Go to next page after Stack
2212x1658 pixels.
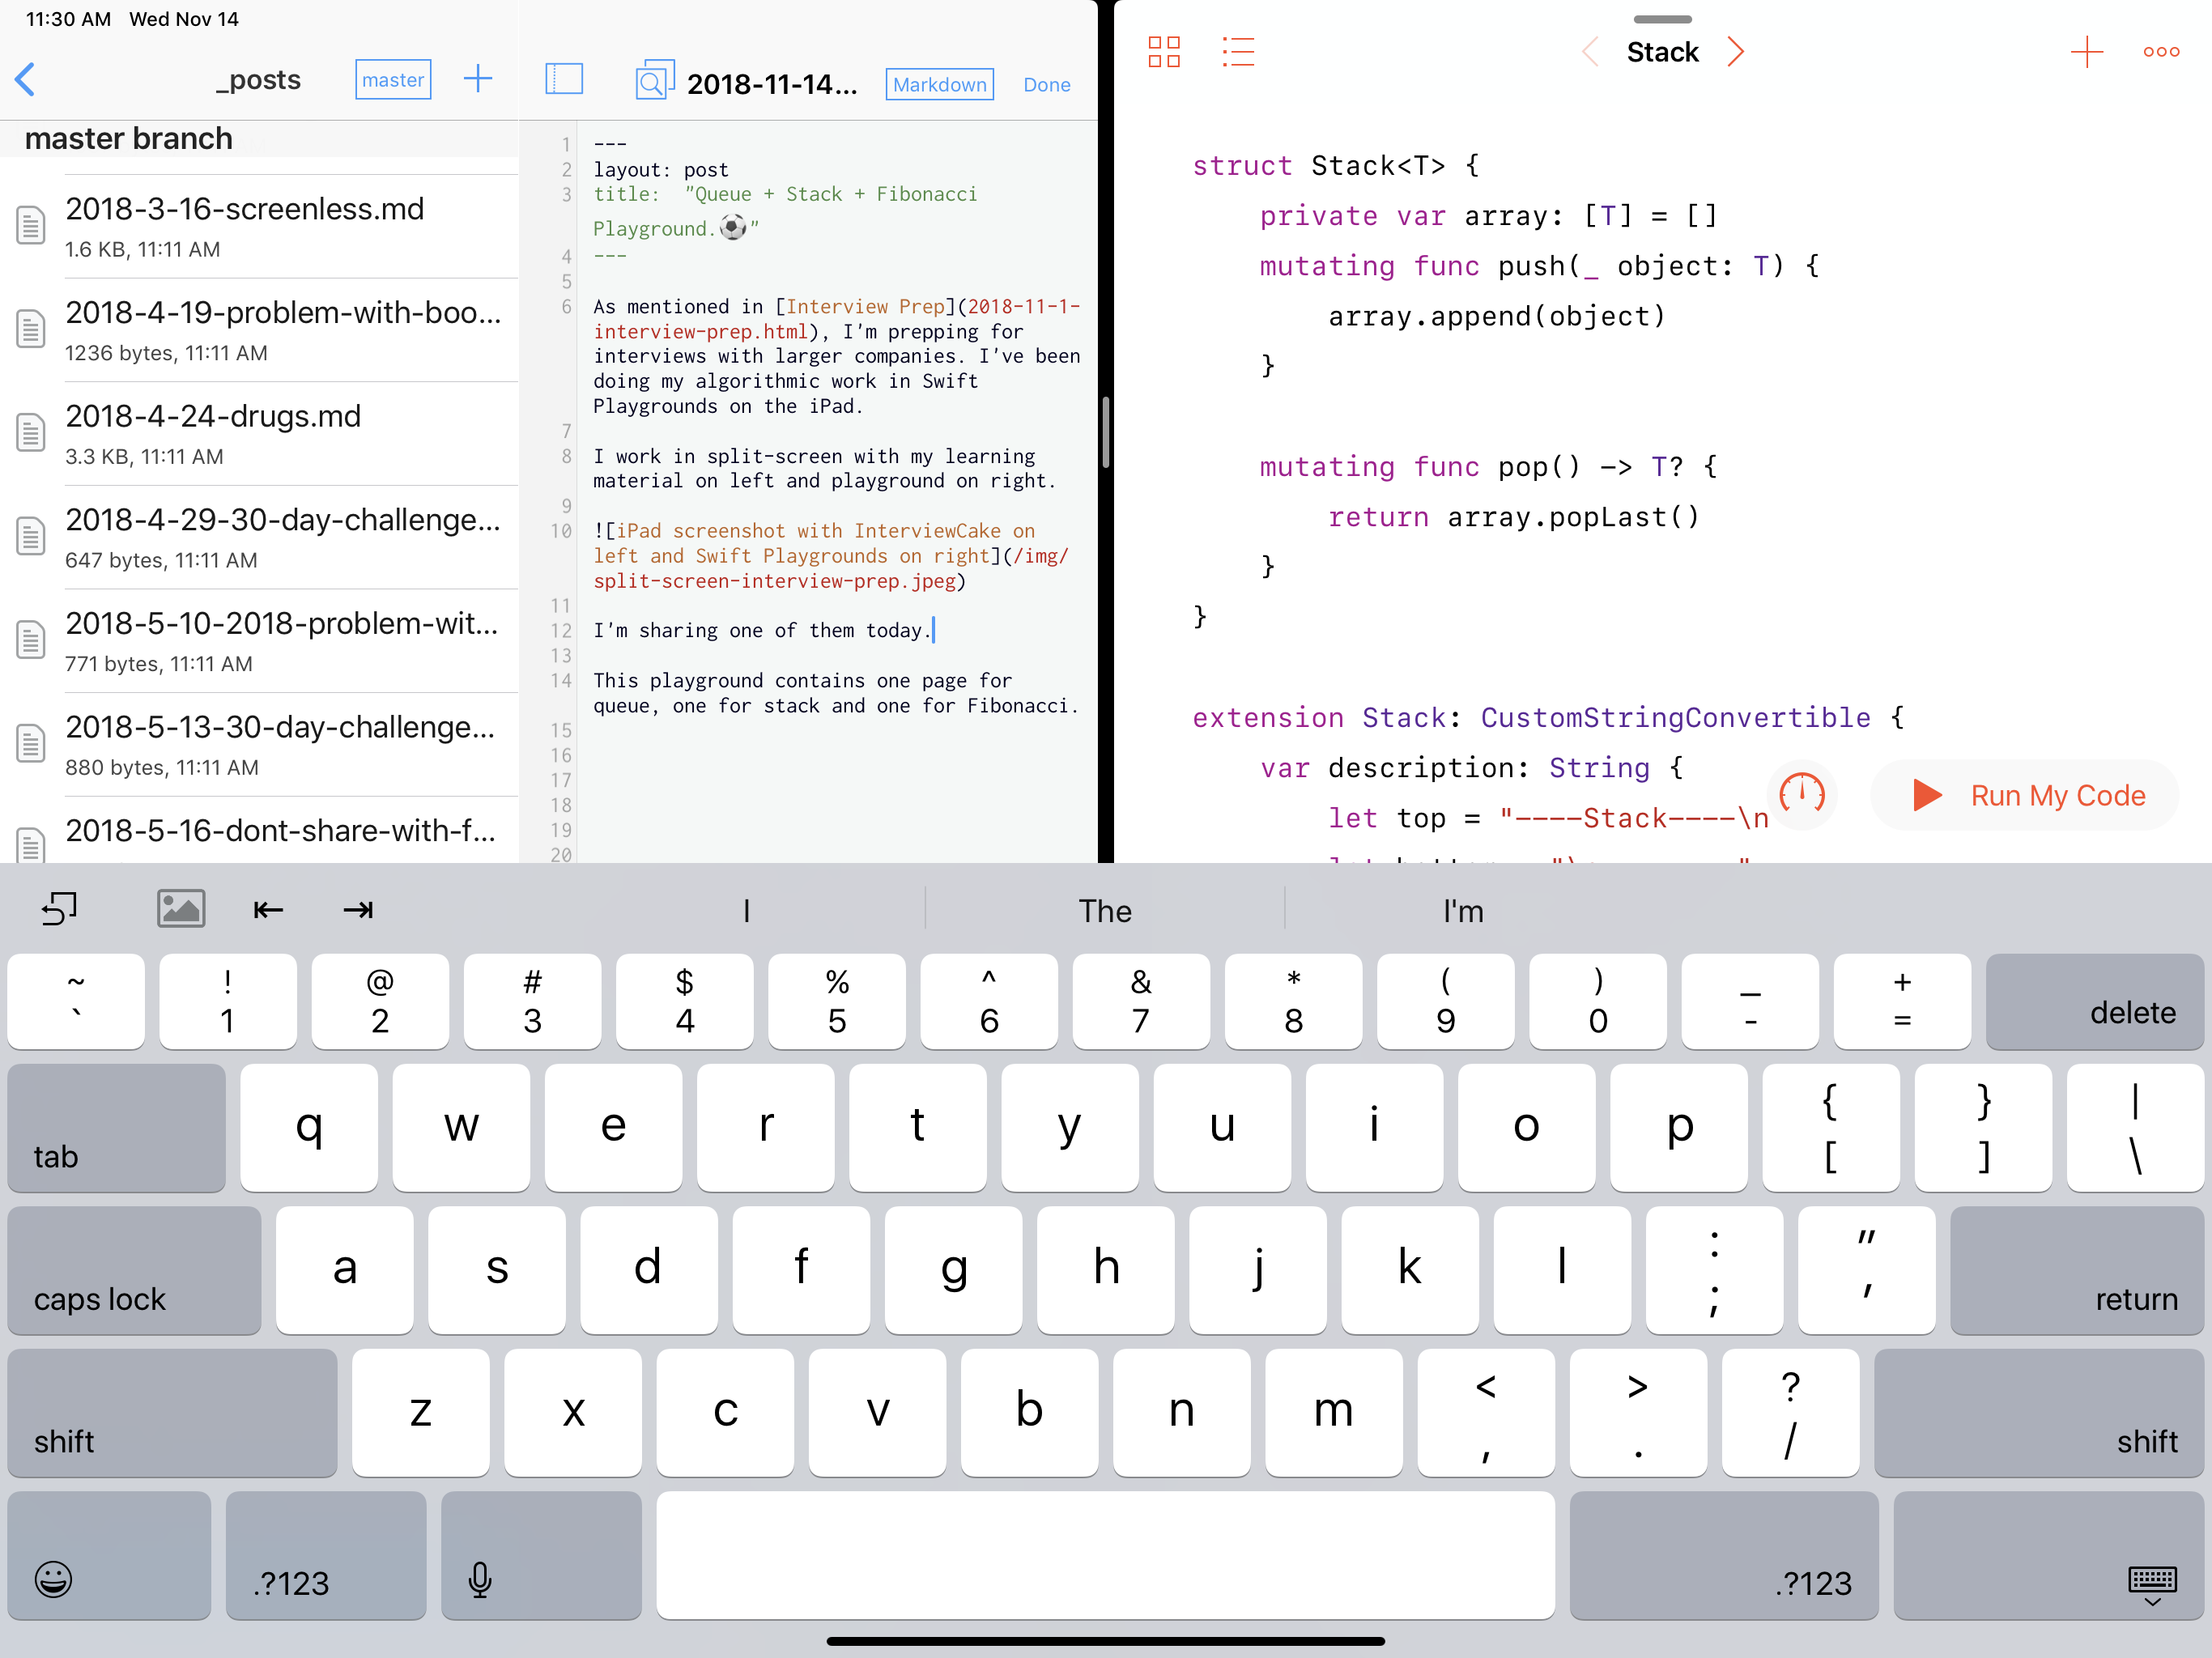click(1736, 52)
